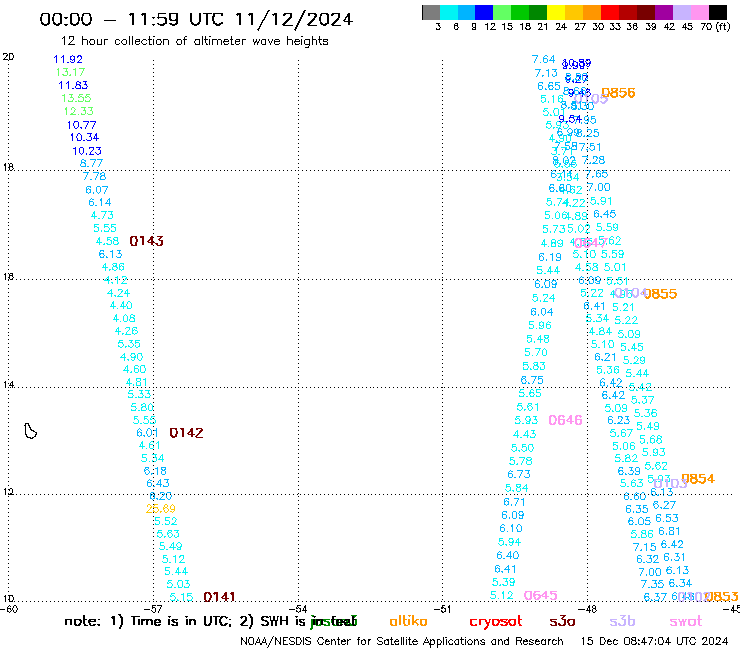The image size is (740, 650).
Task: Click the yellow swatch in the wave height legend
Action: click(556, 12)
